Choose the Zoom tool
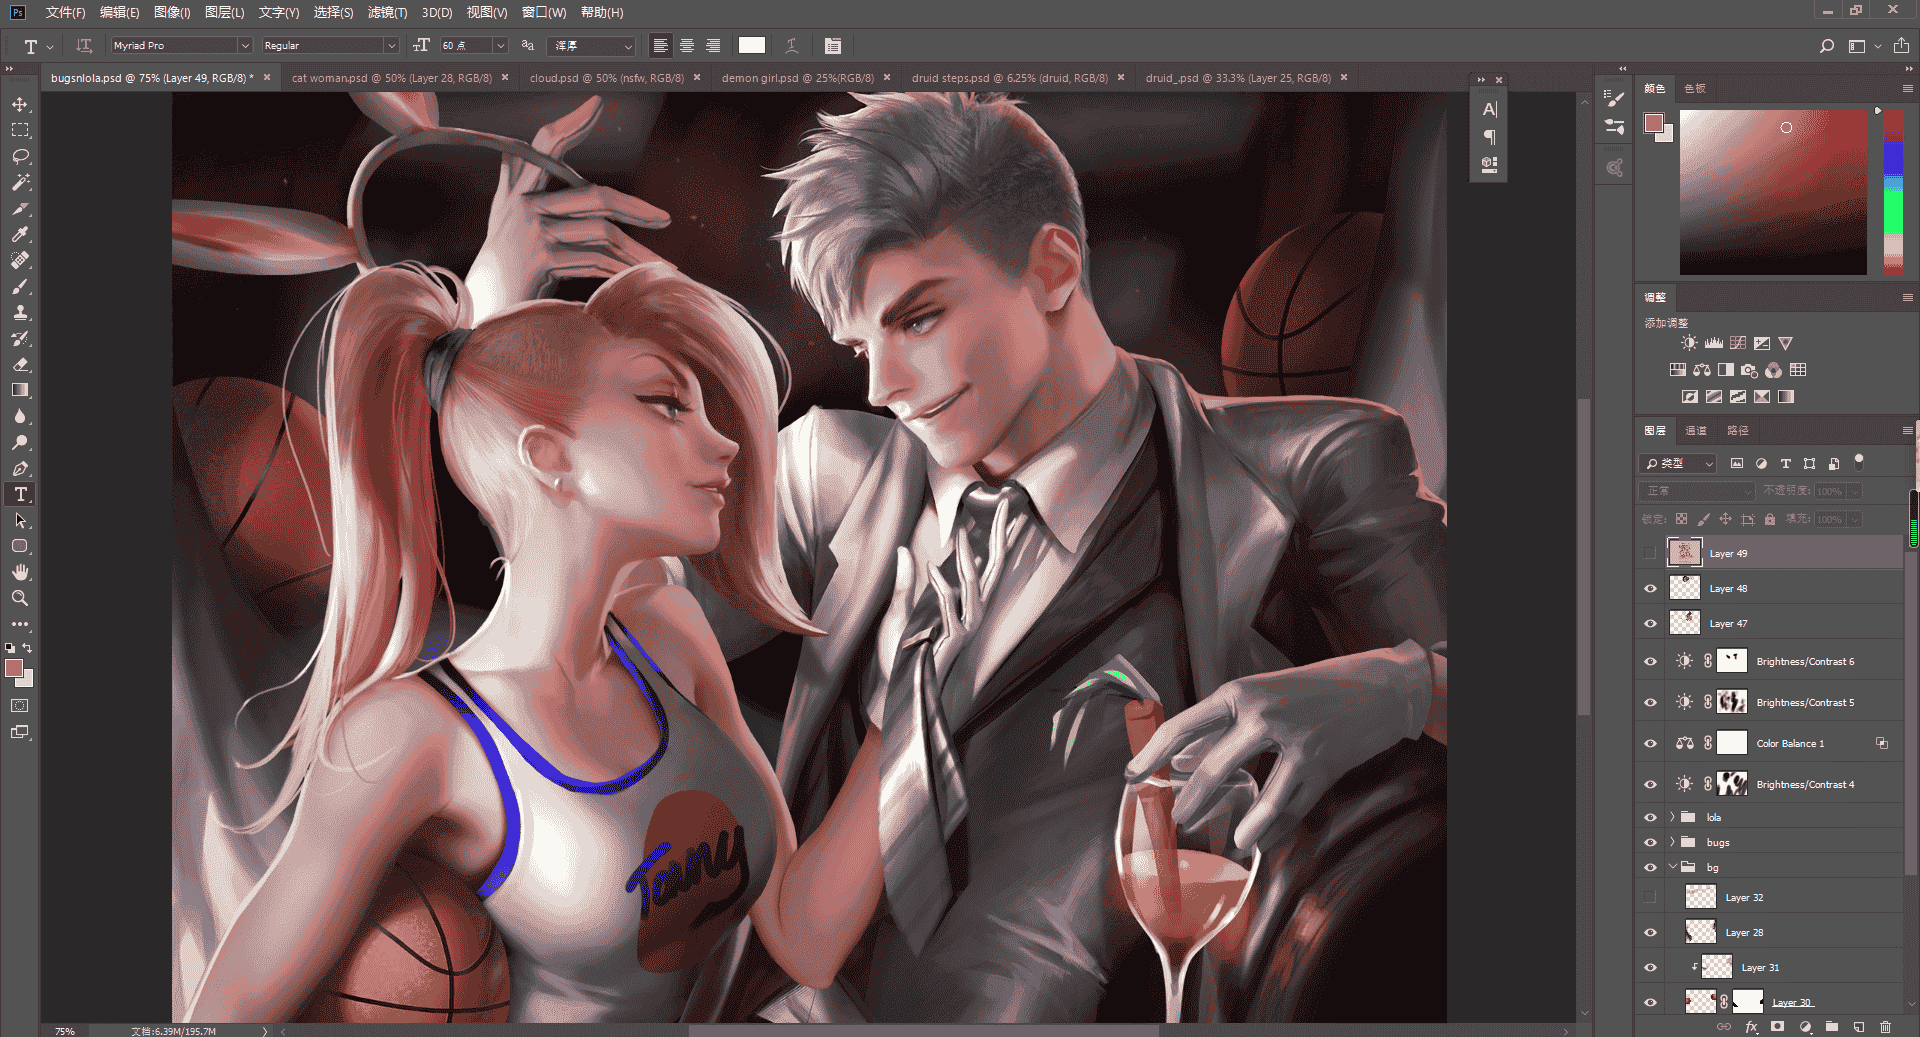 (20, 598)
